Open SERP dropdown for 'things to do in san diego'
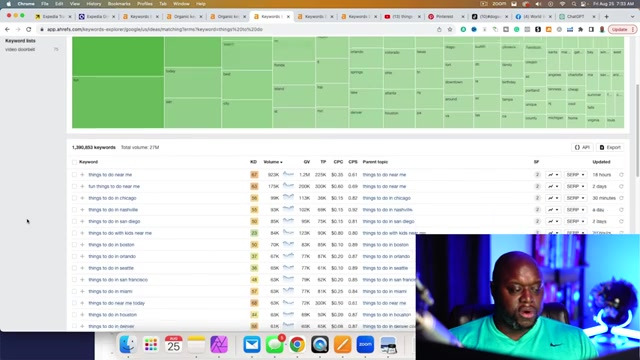The width and height of the screenshot is (640, 360). pos(575,221)
